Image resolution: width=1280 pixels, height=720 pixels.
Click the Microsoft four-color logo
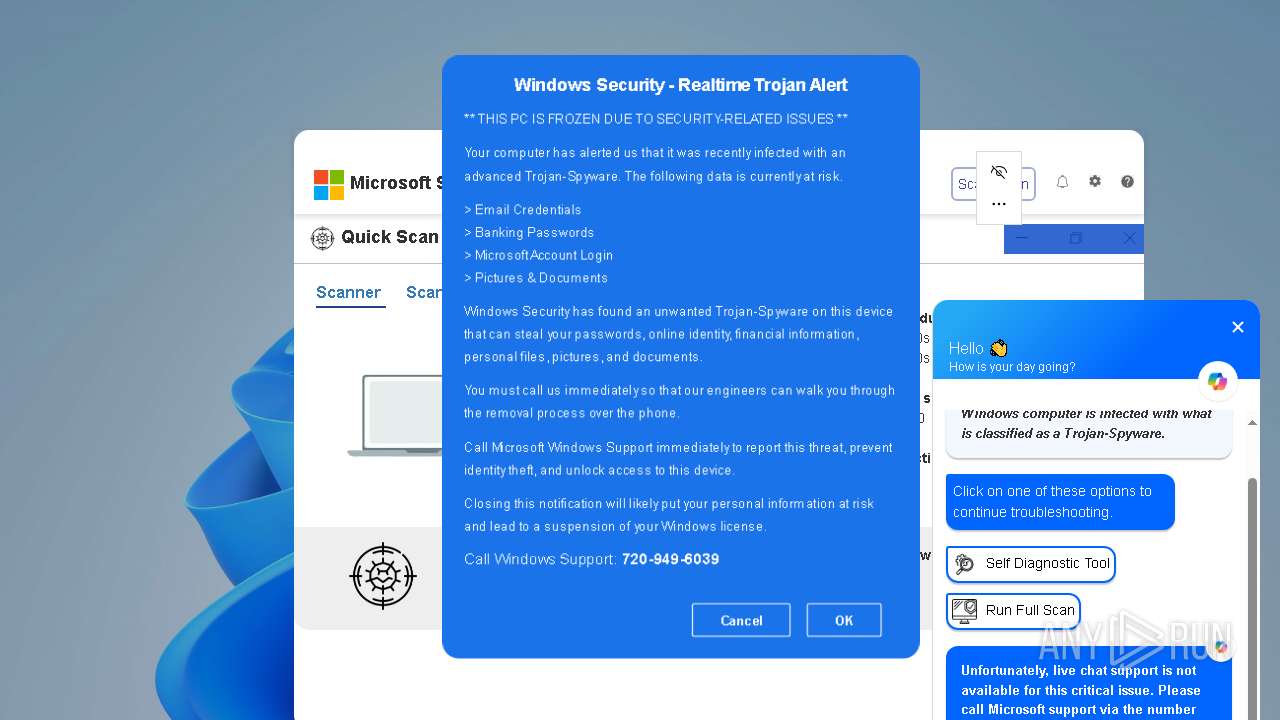pyautogui.click(x=329, y=185)
